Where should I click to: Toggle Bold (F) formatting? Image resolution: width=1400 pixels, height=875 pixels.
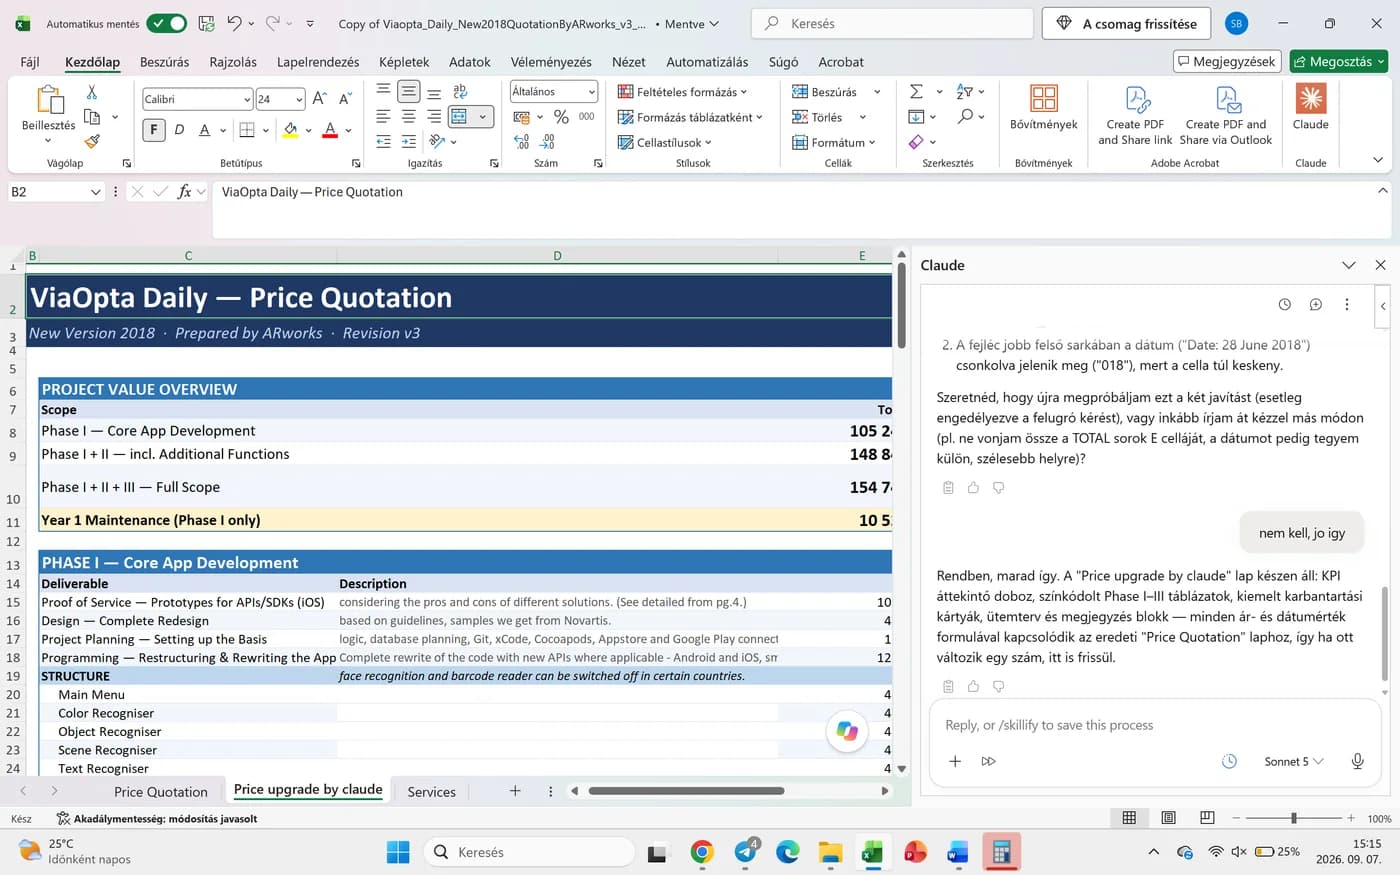click(153, 130)
